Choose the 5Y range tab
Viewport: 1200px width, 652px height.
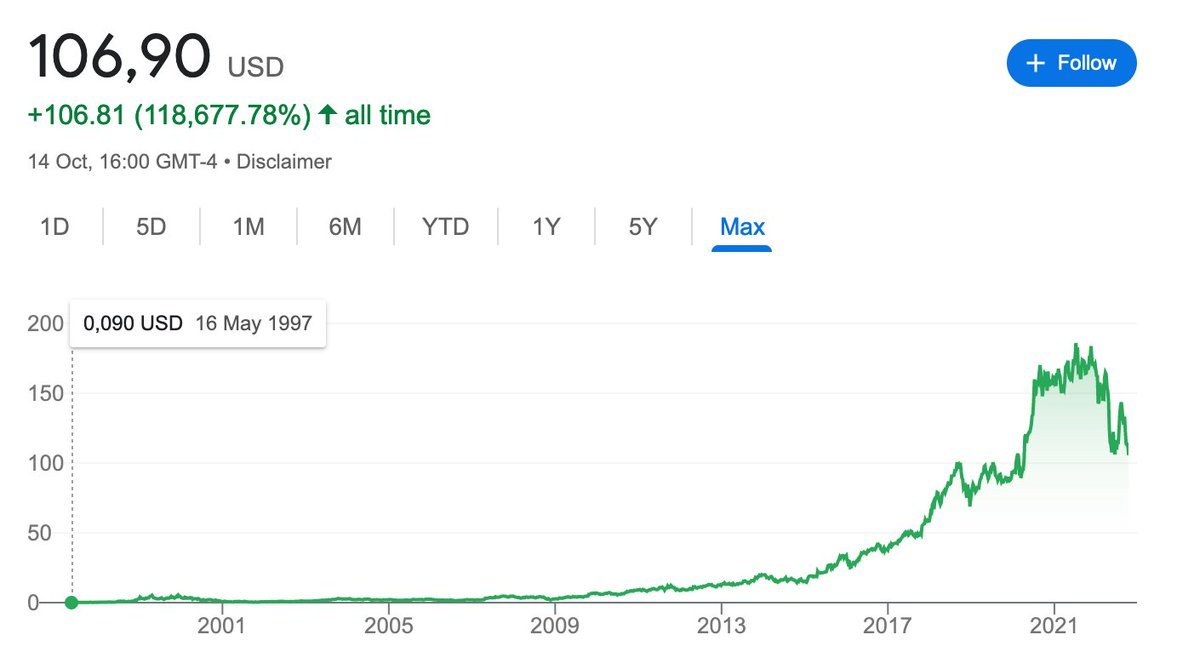point(643,227)
